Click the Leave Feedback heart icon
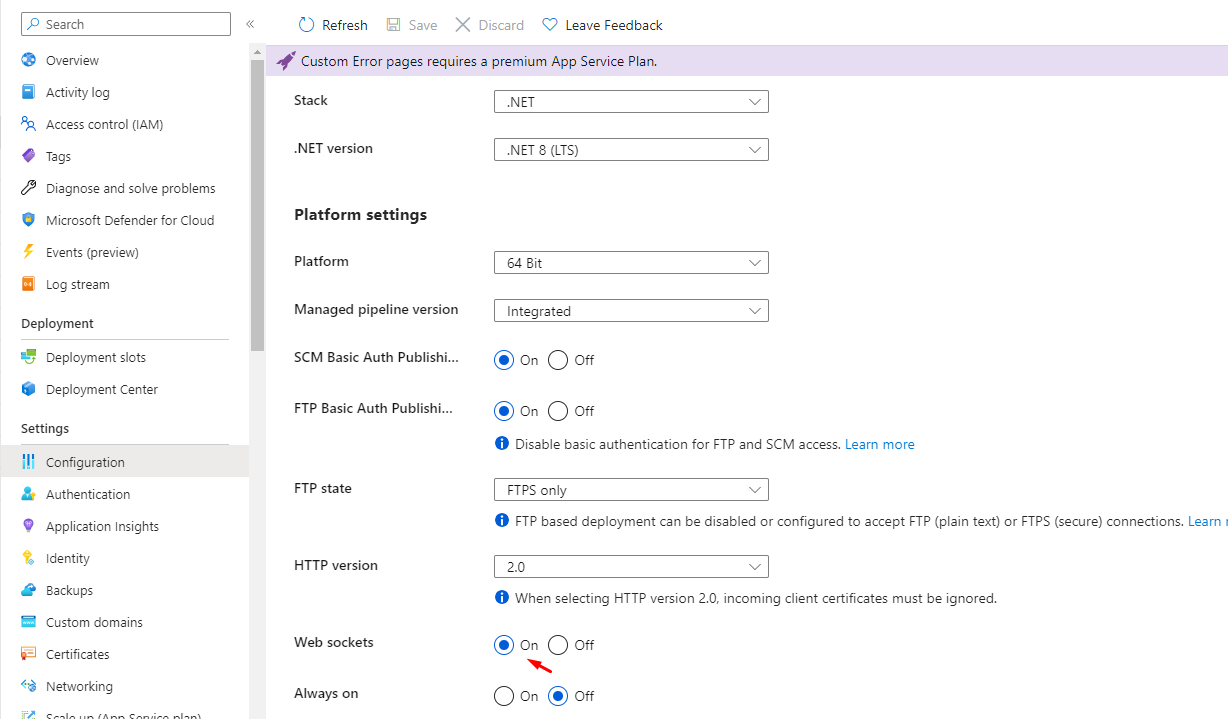The image size is (1228, 719). (x=549, y=24)
